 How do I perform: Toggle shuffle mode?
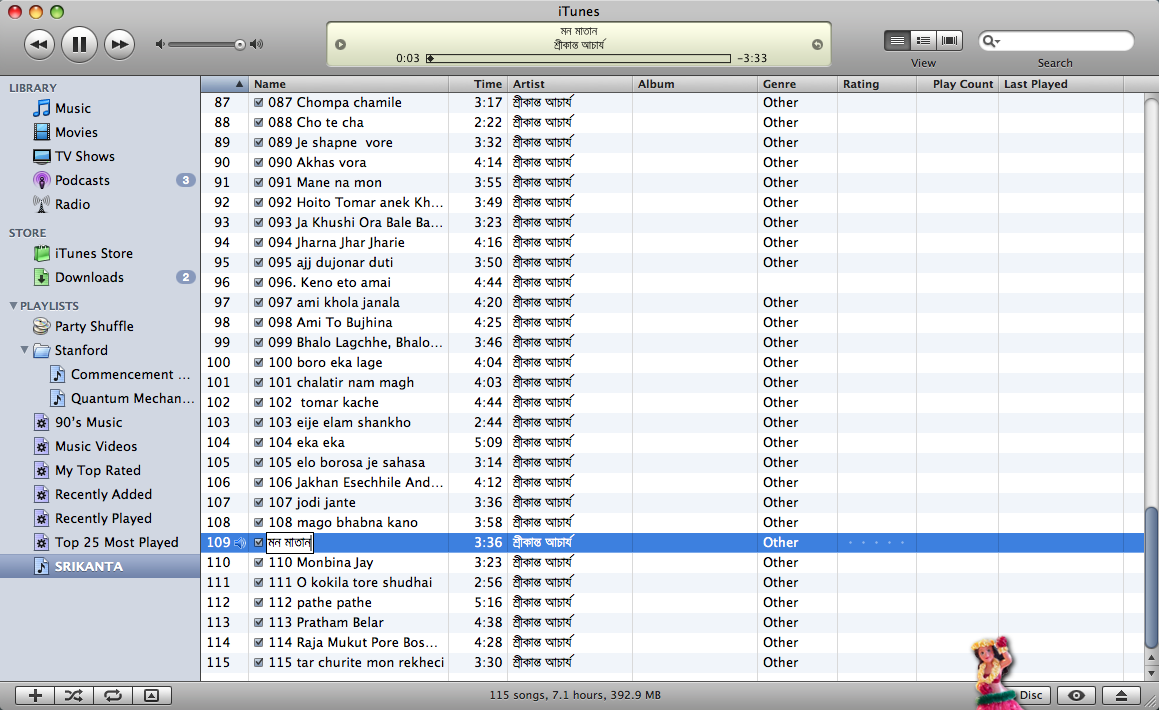(x=74, y=695)
